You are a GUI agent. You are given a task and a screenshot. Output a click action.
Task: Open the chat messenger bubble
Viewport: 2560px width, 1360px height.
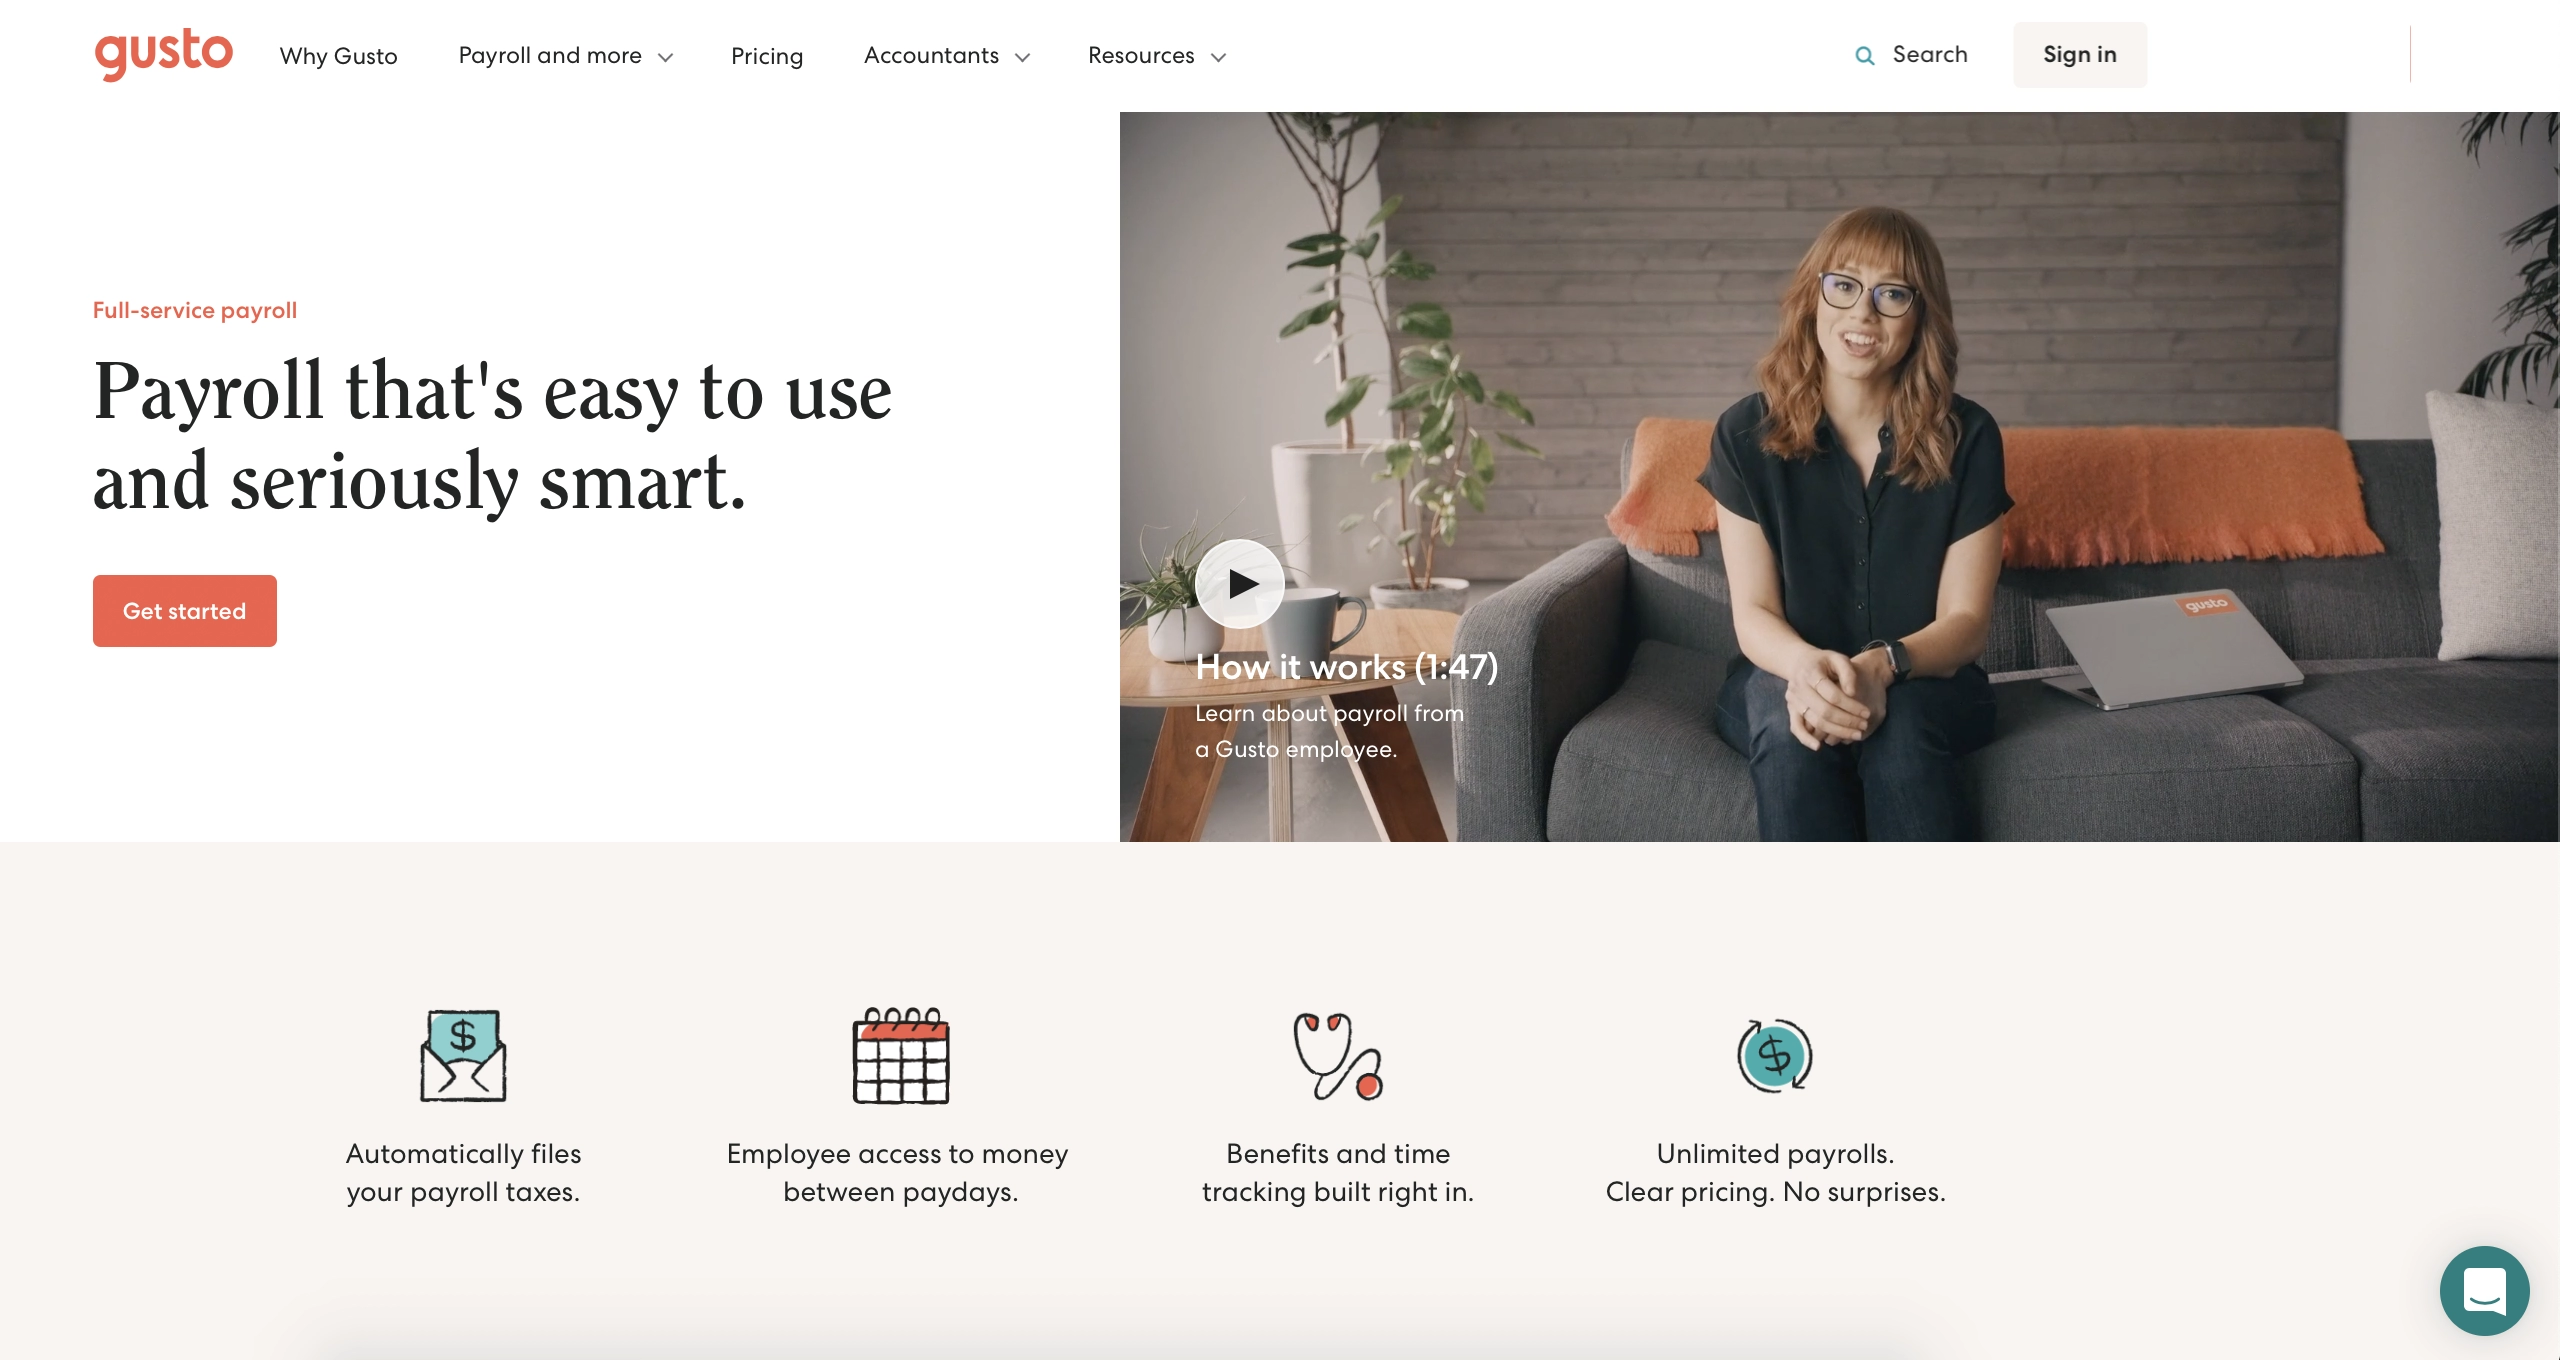tap(2485, 1291)
